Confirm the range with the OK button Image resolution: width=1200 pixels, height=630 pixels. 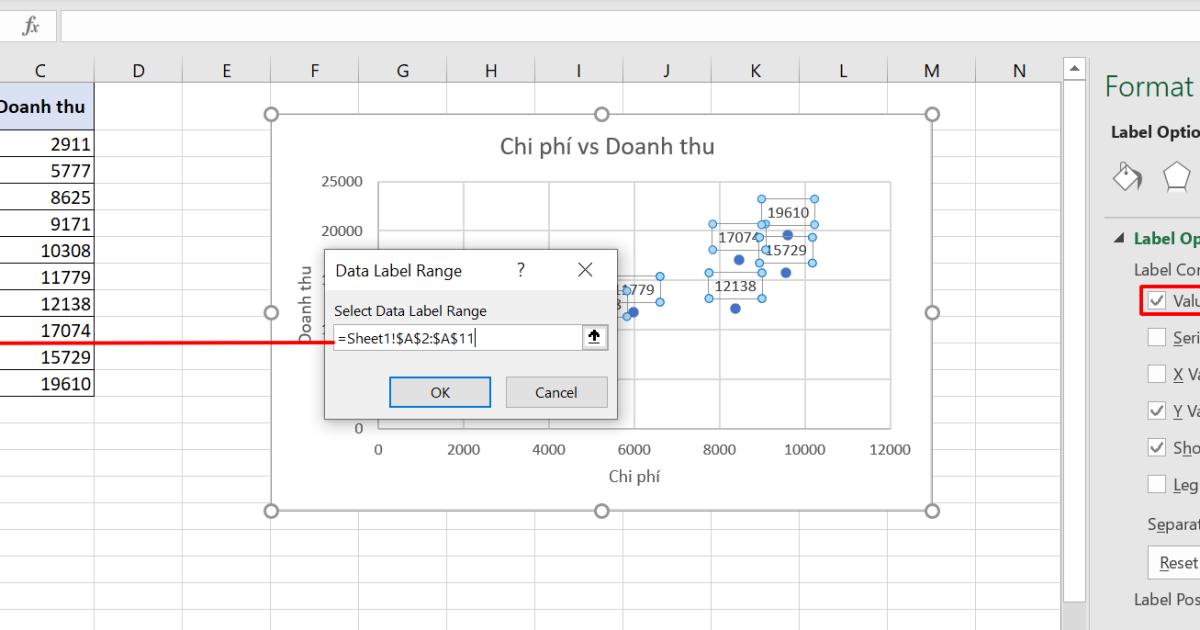tap(440, 391)
